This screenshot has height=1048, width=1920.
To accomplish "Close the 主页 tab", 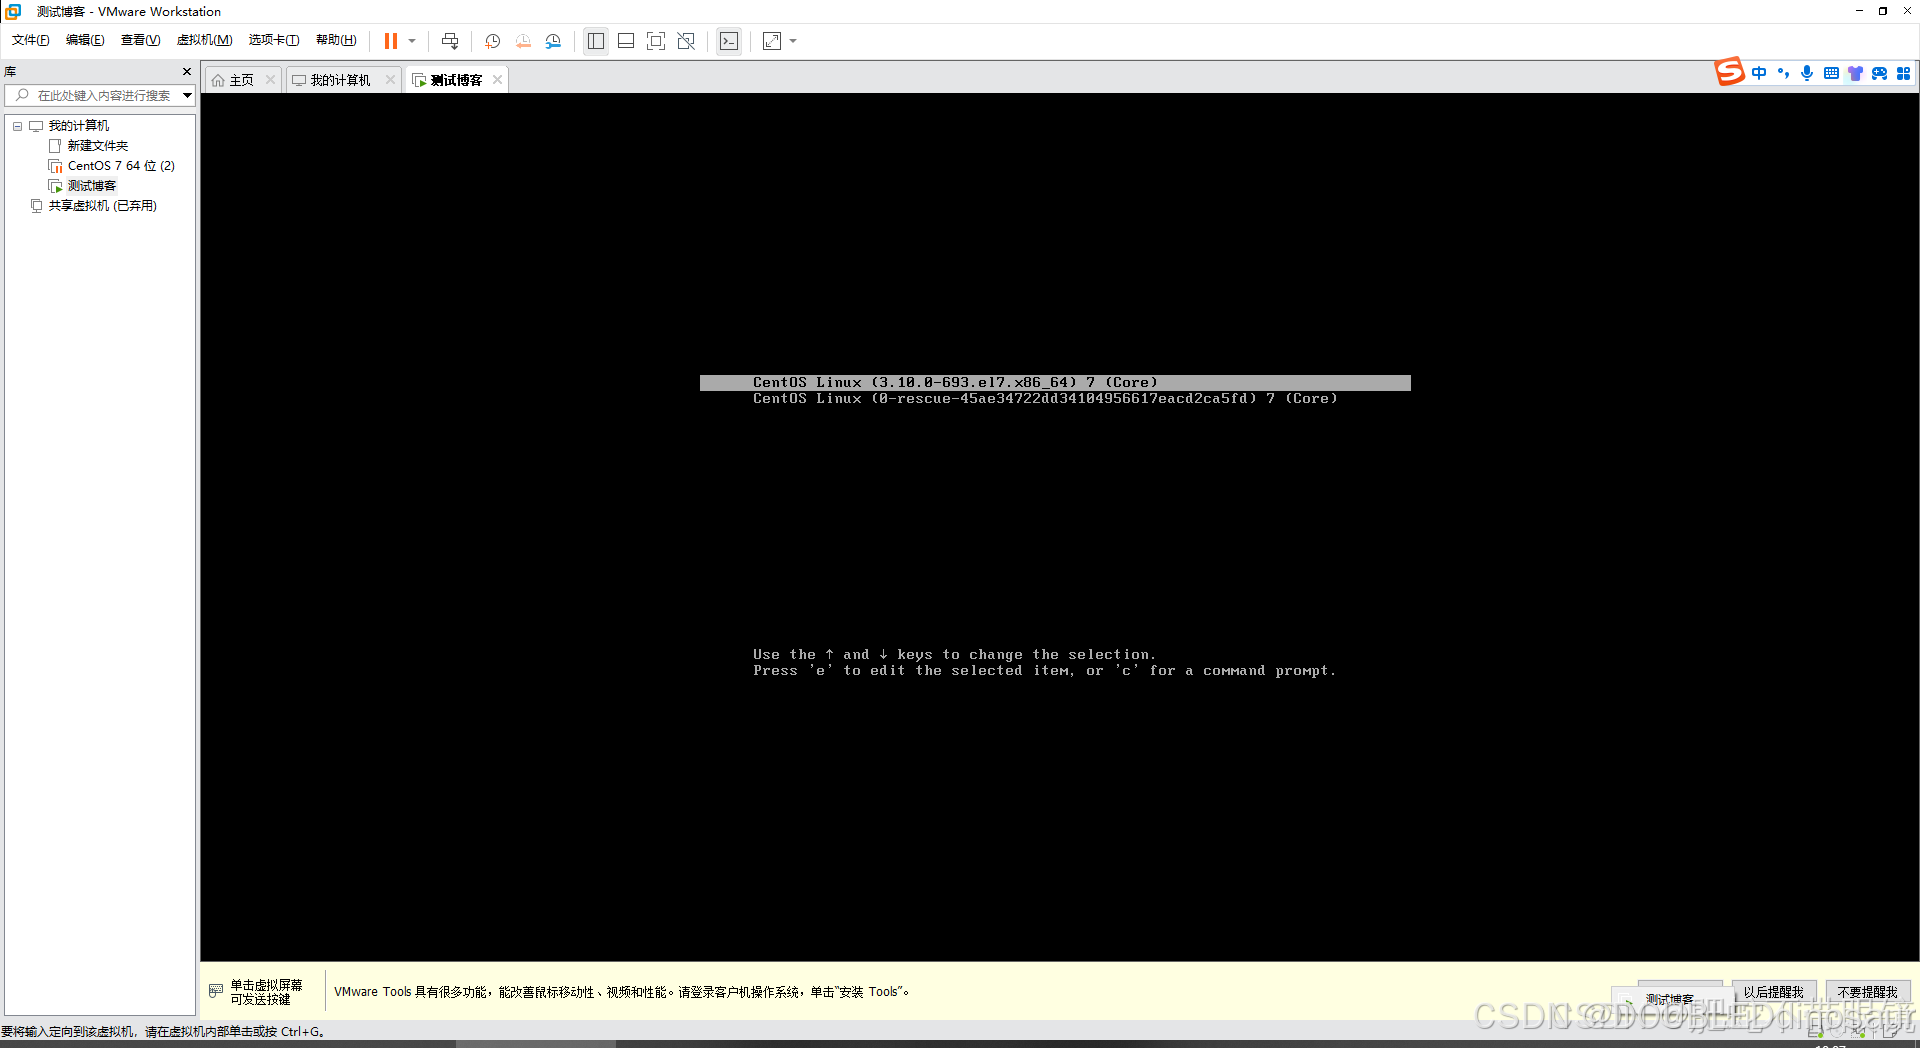I will point(270,80).
